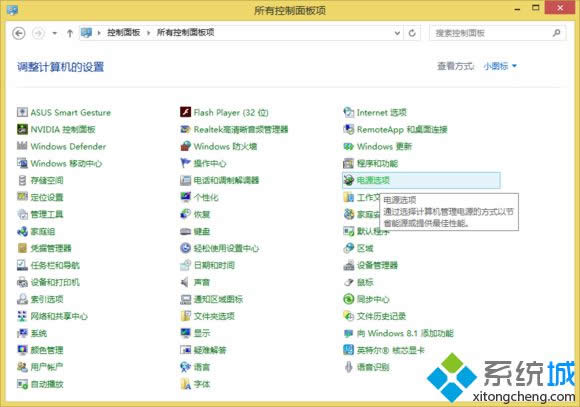Click the 设备和打印机 icon

pyautogui.click(x=22, y=282)
